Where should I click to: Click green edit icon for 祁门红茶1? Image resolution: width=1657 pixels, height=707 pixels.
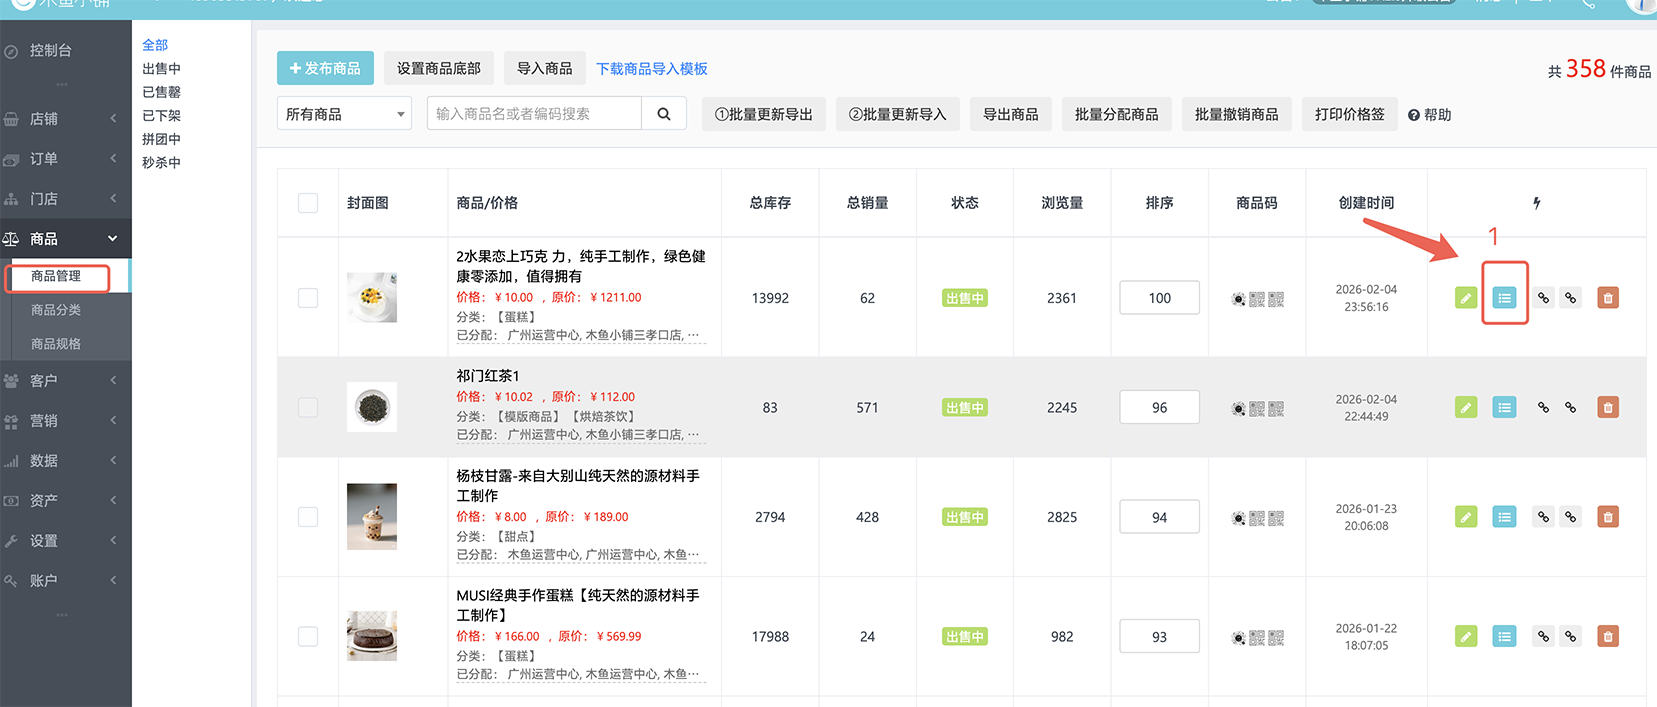coord(1466,407)
